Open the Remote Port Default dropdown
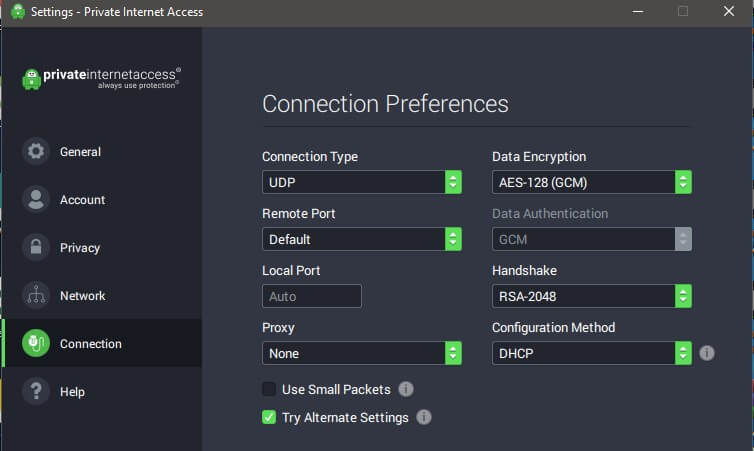 coord(362,239)
